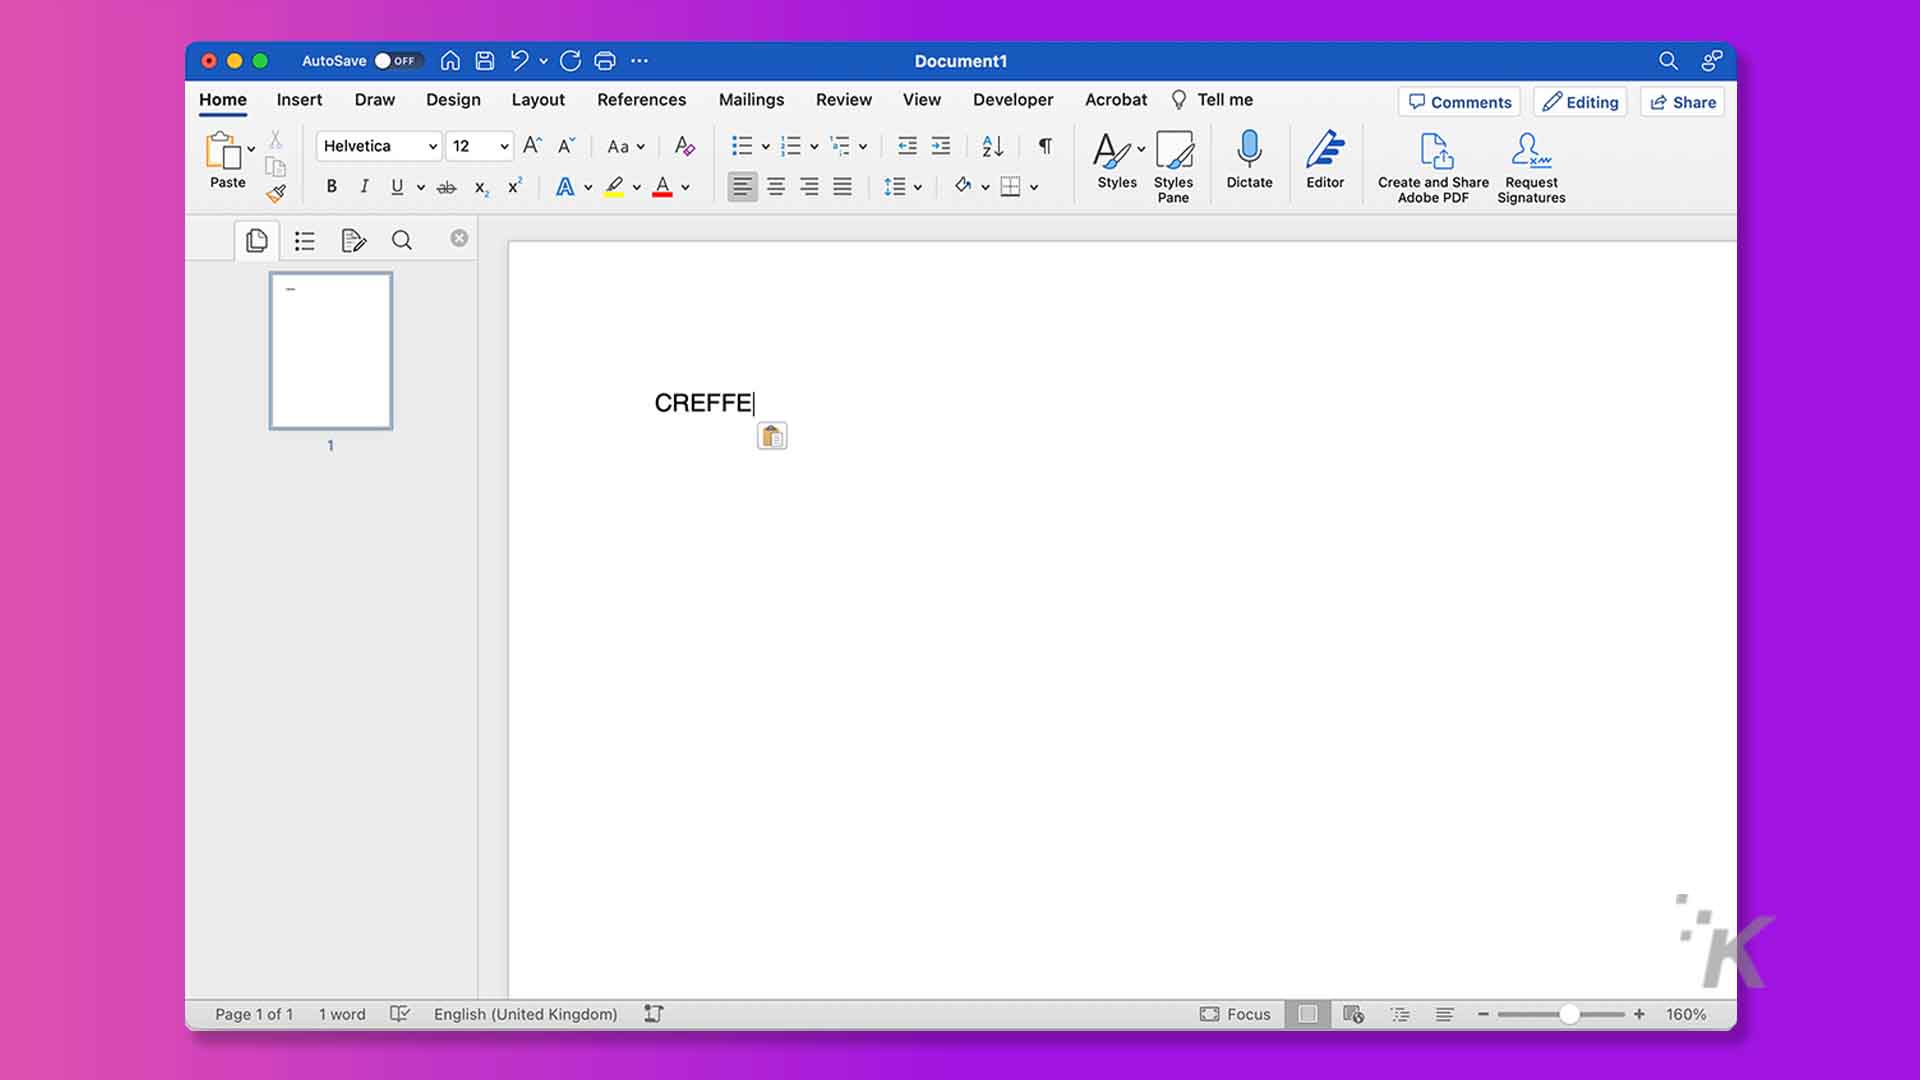This screenshot has height=1080, width=1920.
Task: Select the Italic formatting icon
Action: [x=363, y=185]
